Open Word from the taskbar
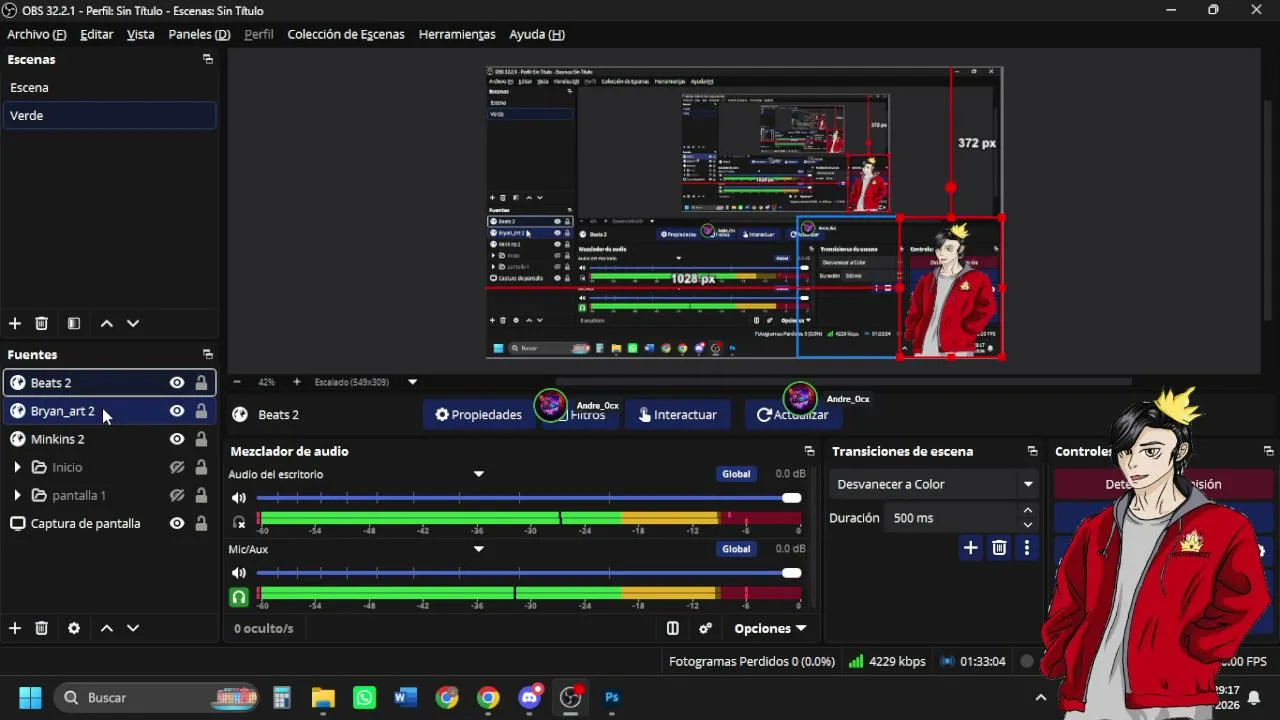This screenshot has width=1280, height=720. [406, 697]
